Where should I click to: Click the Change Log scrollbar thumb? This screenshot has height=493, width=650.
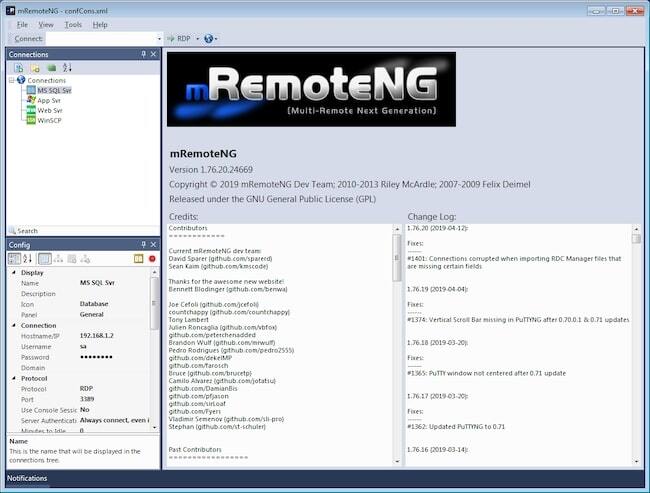pos(636,239)
